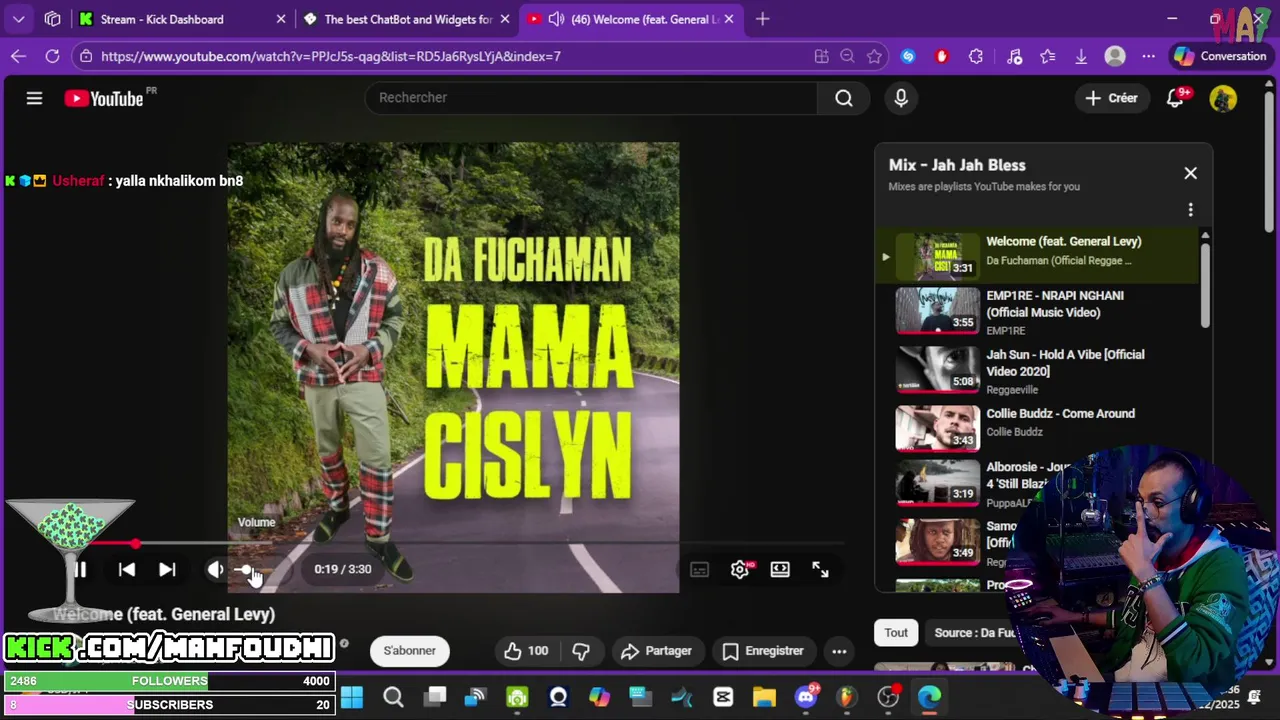Open the browser profile icon
The width and height of the screenshot is (1280, 720).
tap(1115, 56)
